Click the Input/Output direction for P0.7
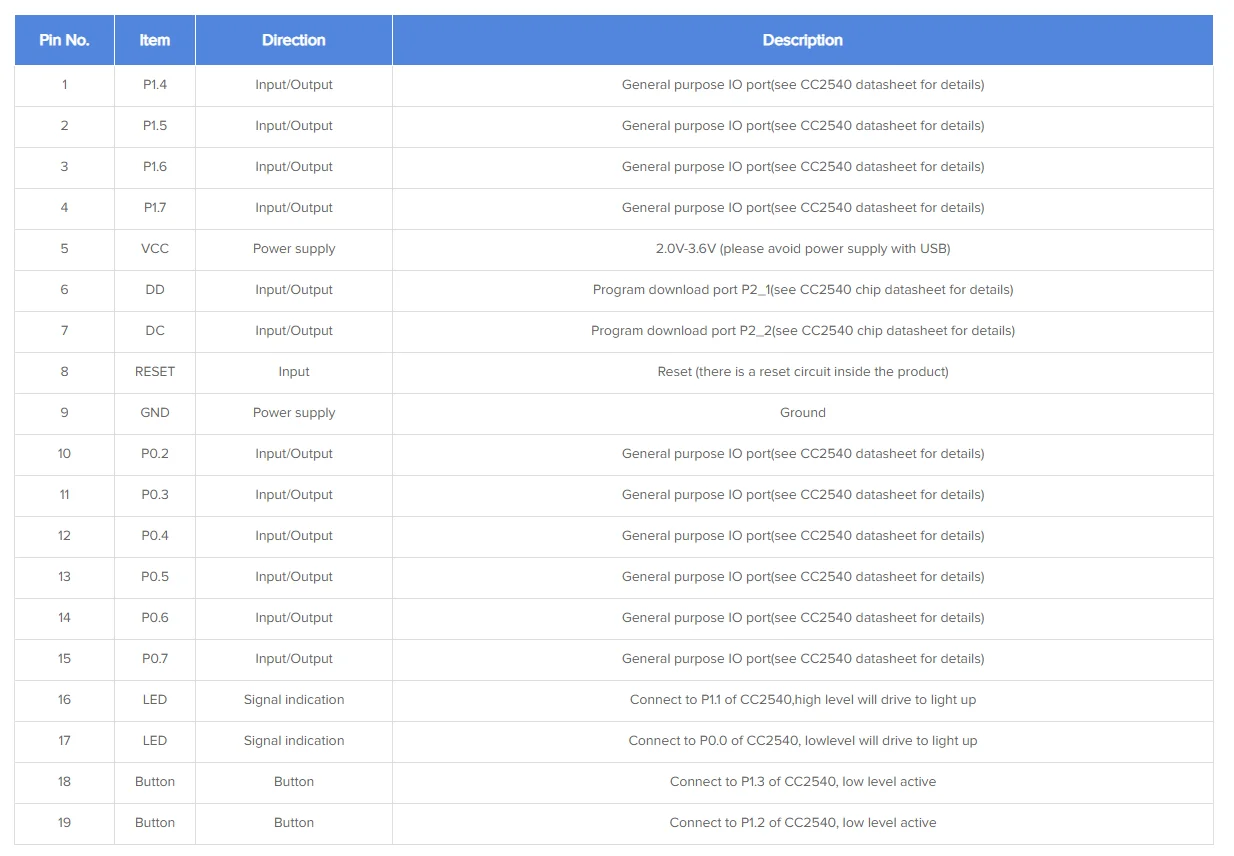This screenshot has width=1234, height=856. click(x=294, y=659)
